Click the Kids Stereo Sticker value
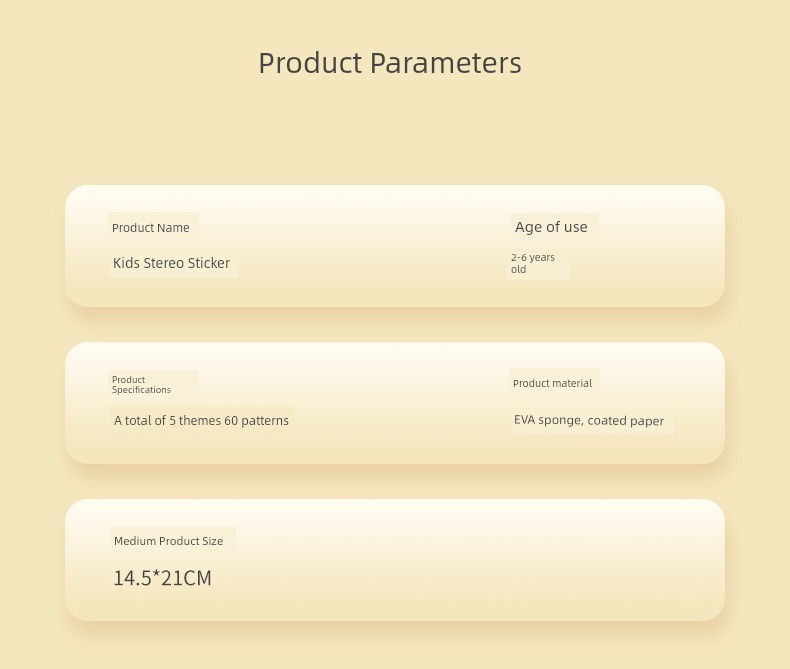The image size is (790, 669). 171,263
